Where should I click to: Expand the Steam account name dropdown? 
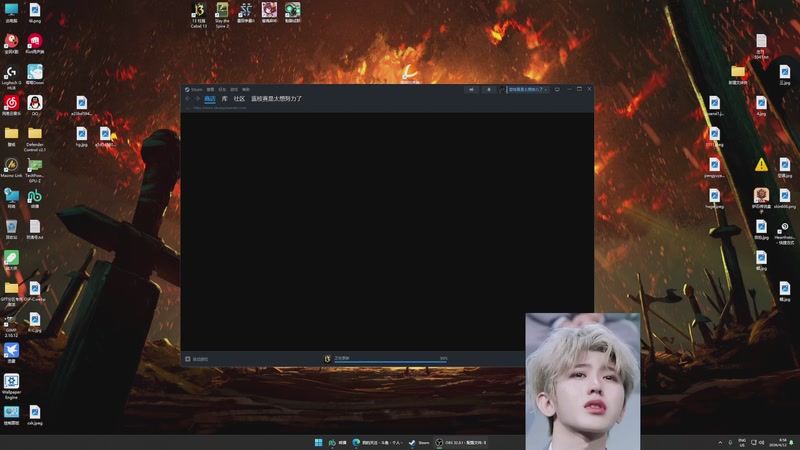tap(528, 89)
